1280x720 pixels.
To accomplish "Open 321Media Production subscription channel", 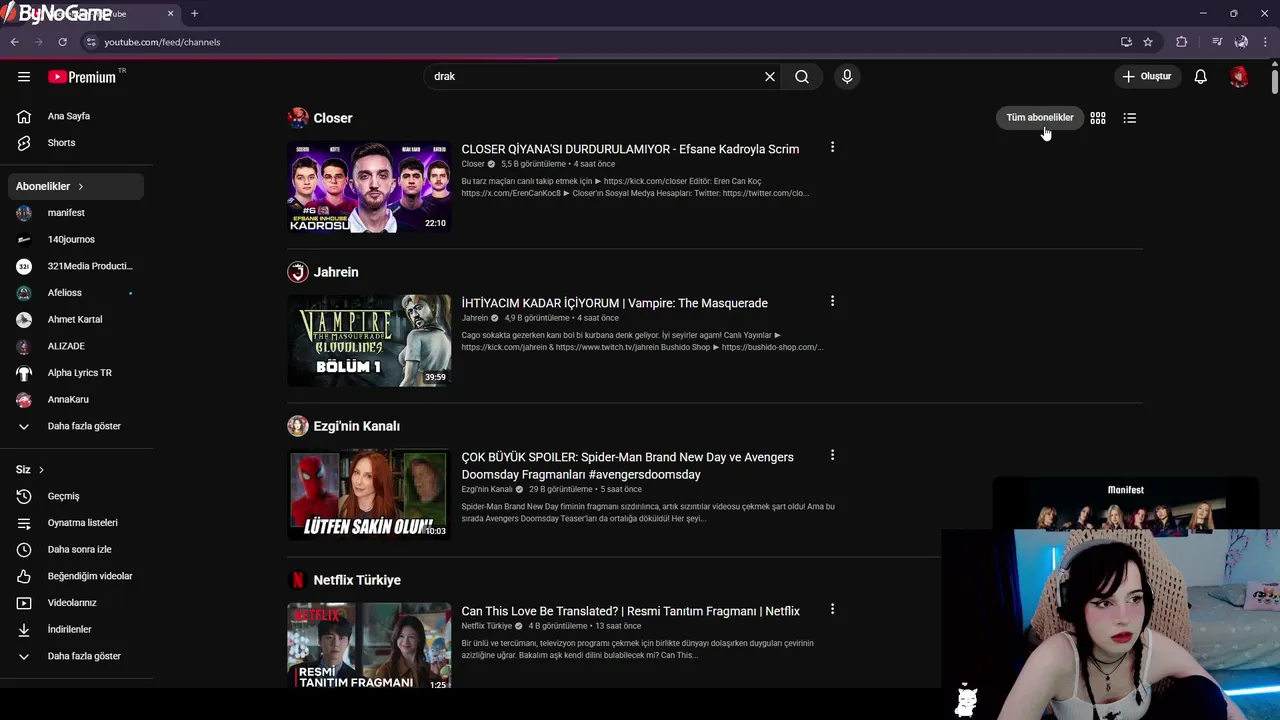I will coord(76,266).
